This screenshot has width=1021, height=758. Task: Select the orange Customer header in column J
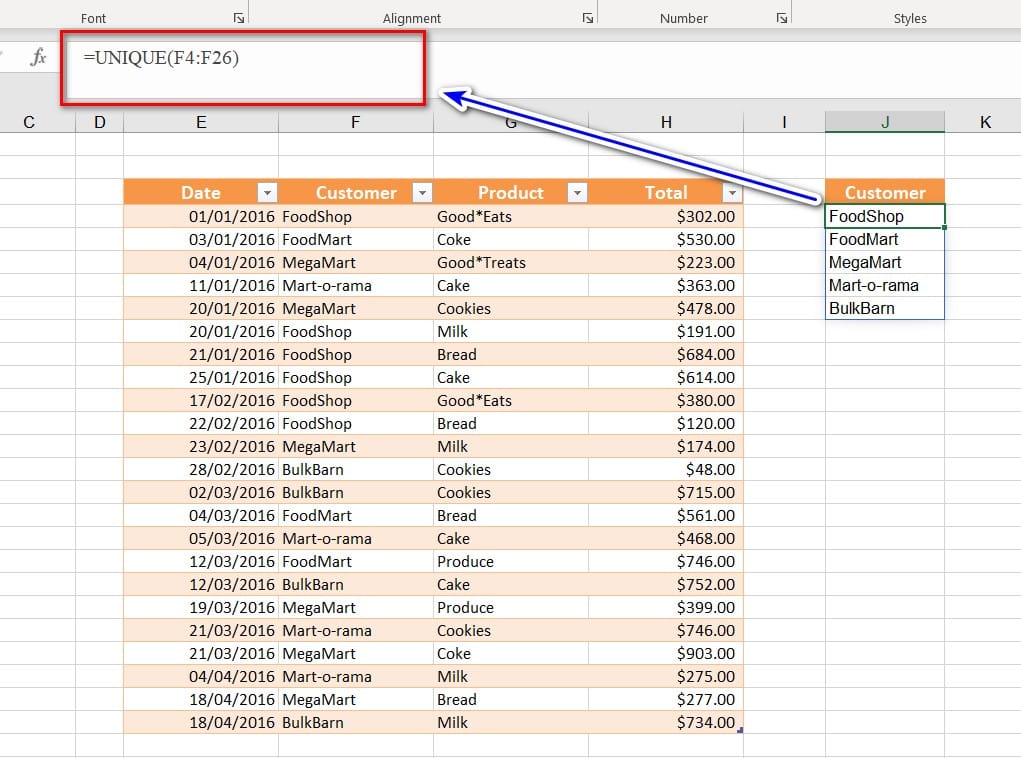[884, 193]
